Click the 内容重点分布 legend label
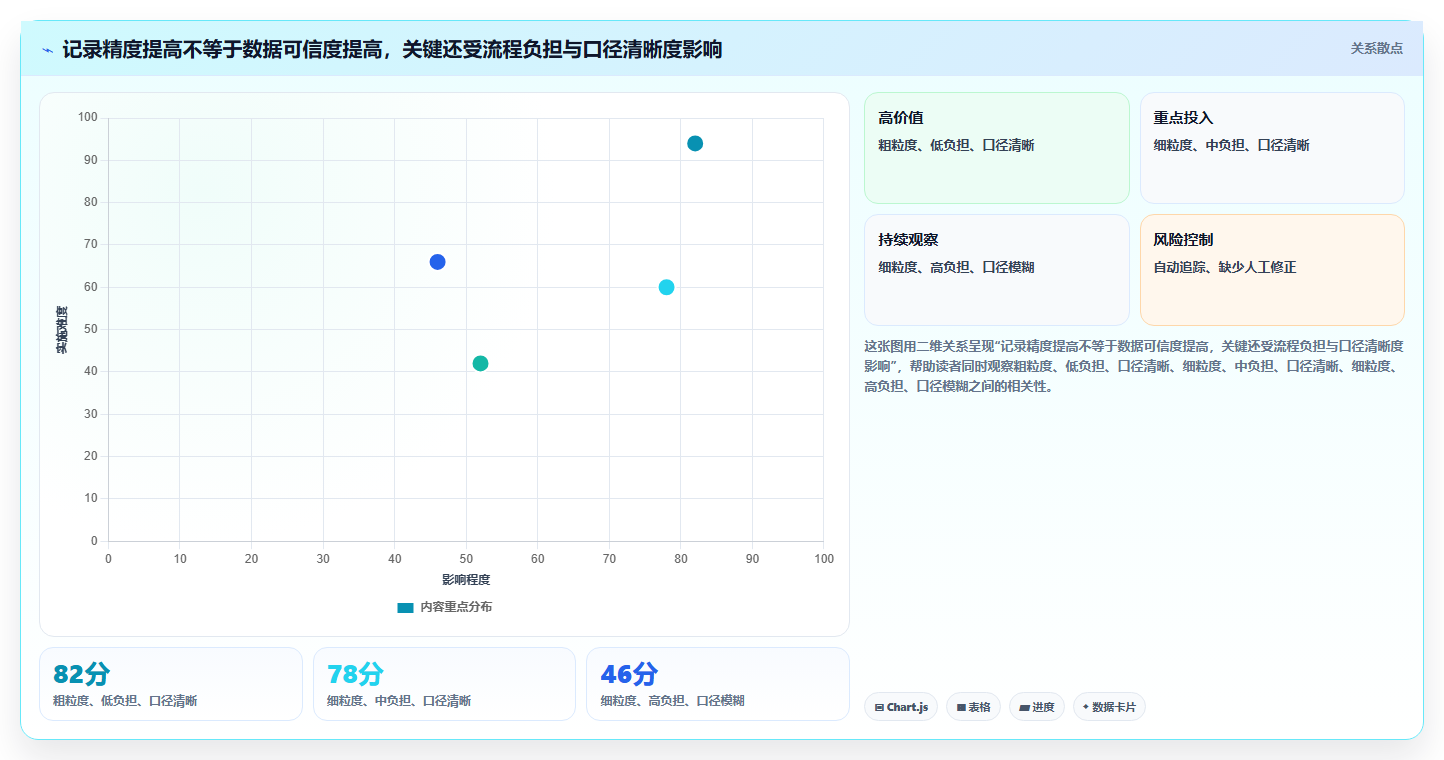 coord(456,607)
